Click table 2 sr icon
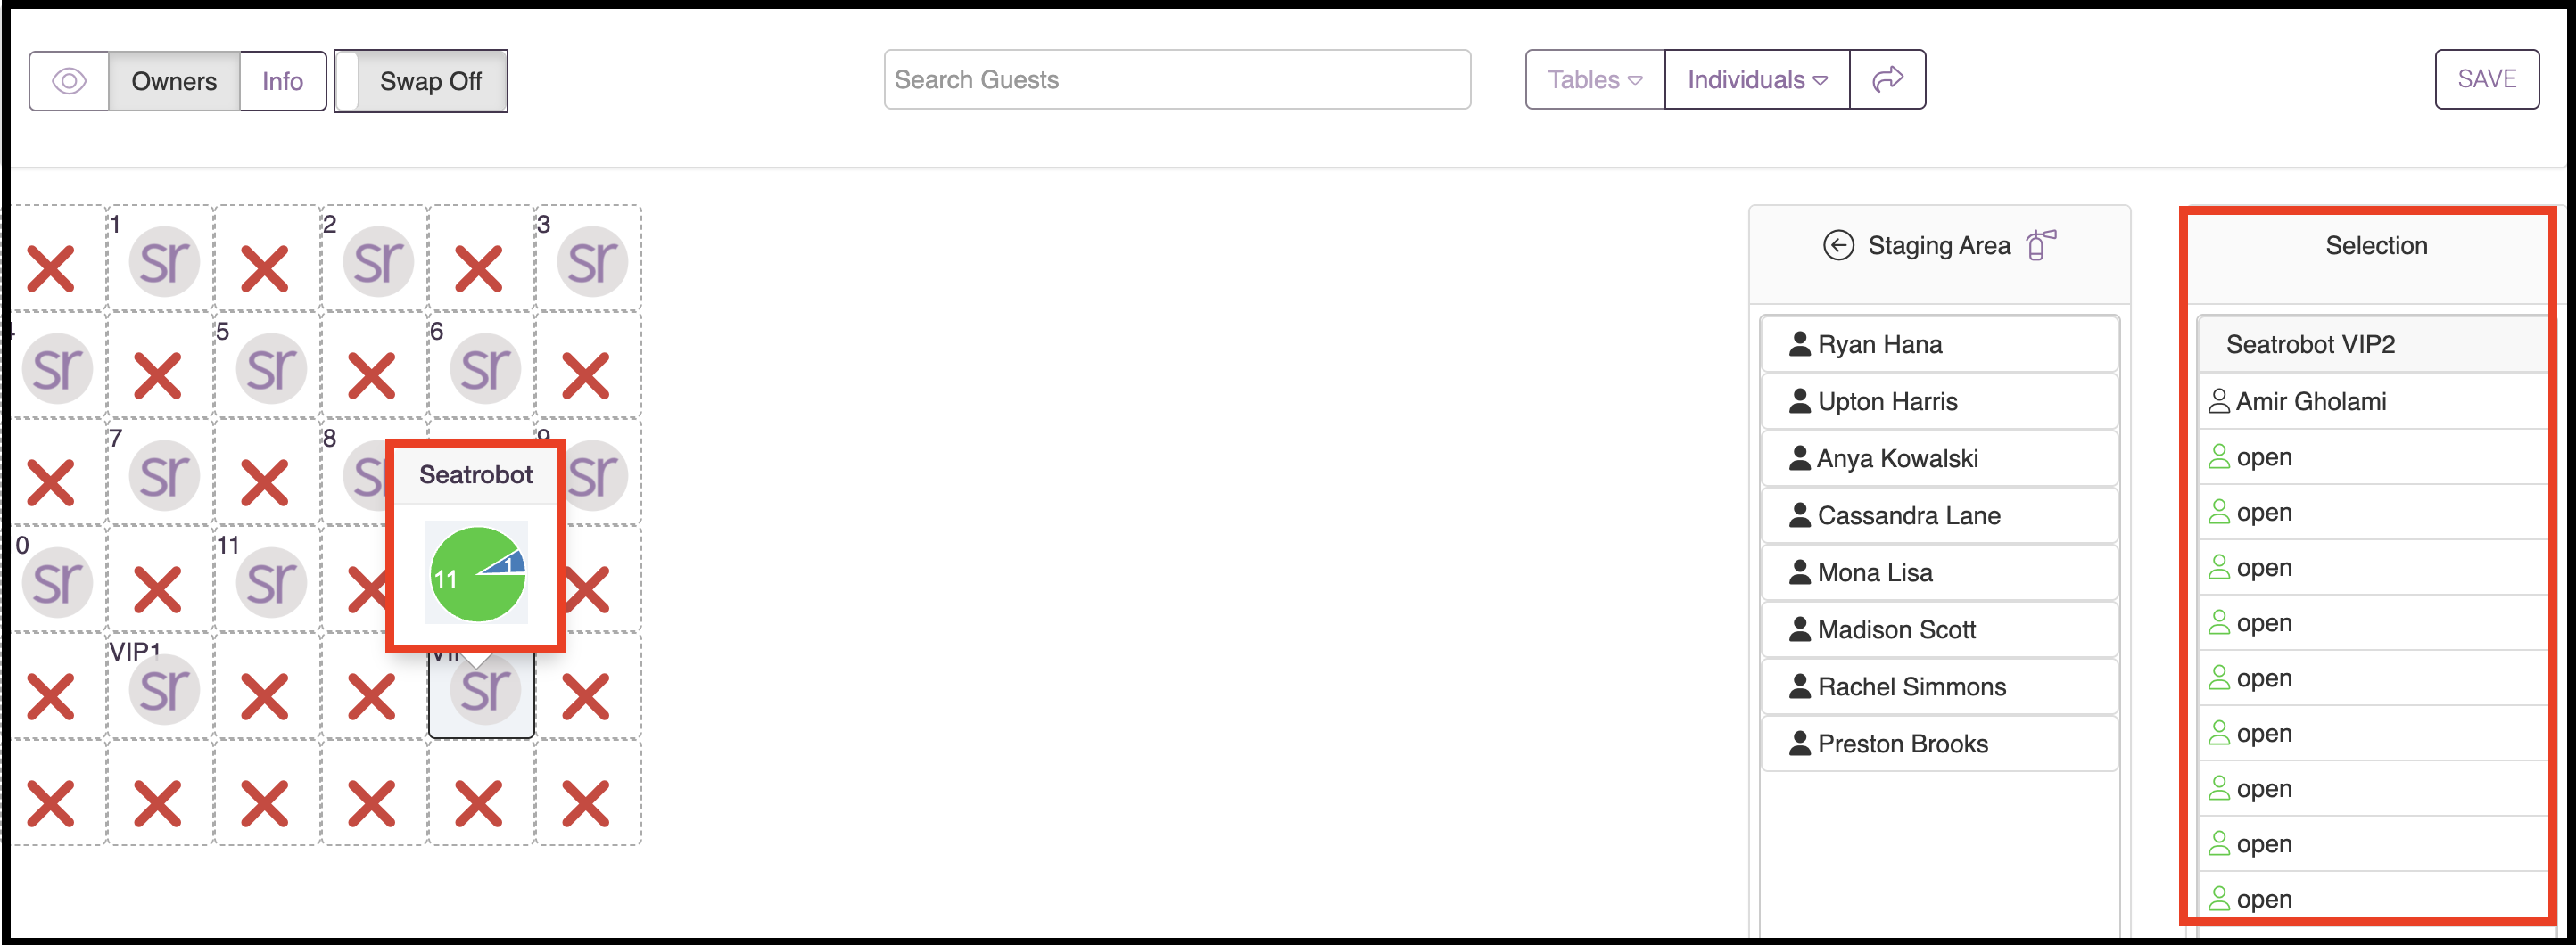Screen dimensions: 2576x945 (x=378, y=261)
